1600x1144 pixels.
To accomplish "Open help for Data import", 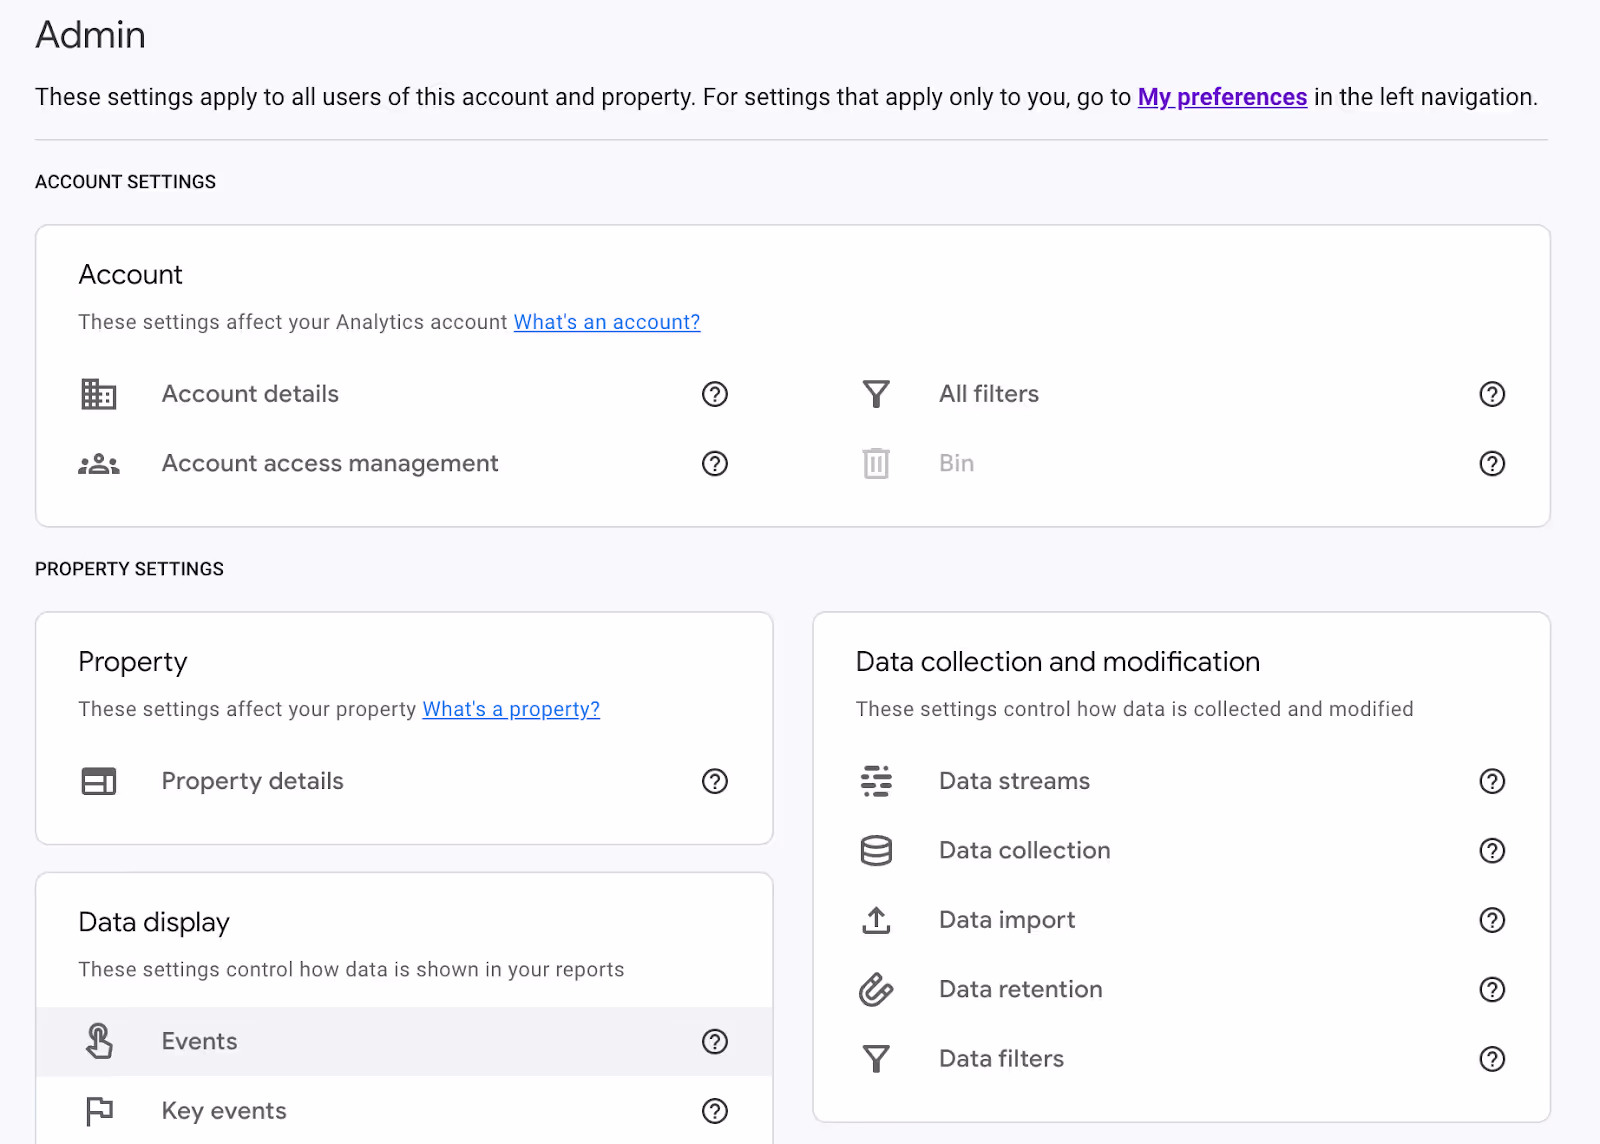I will pos(1492,920).
